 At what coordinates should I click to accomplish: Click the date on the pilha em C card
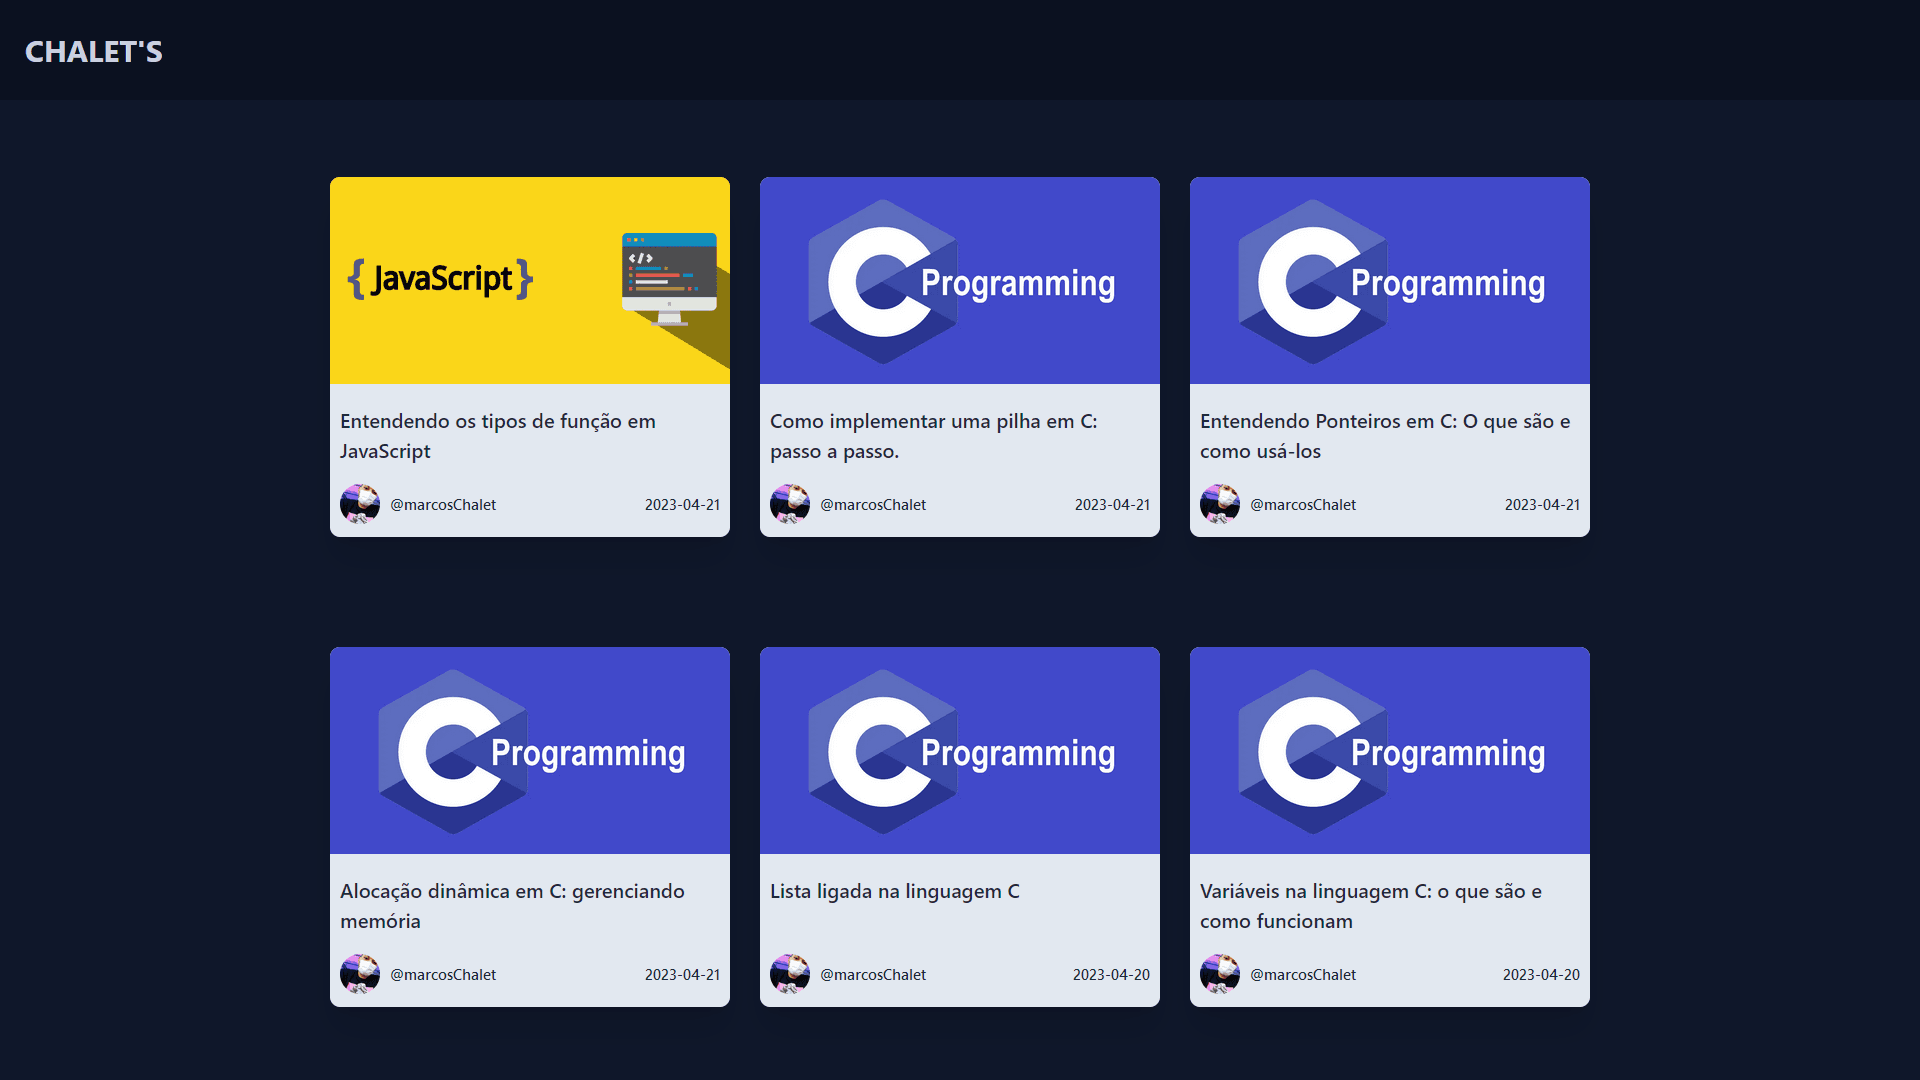point(1112,505)
